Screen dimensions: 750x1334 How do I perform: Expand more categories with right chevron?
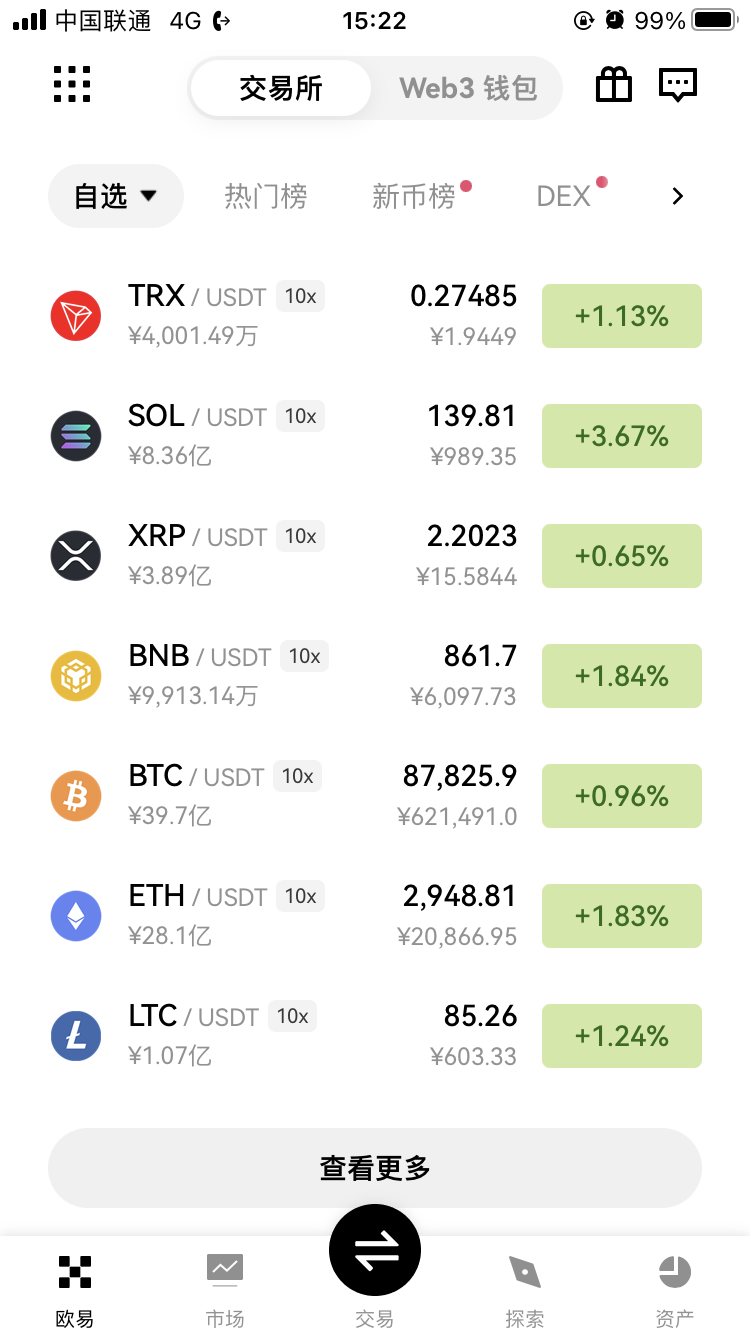tap(678, 196)
